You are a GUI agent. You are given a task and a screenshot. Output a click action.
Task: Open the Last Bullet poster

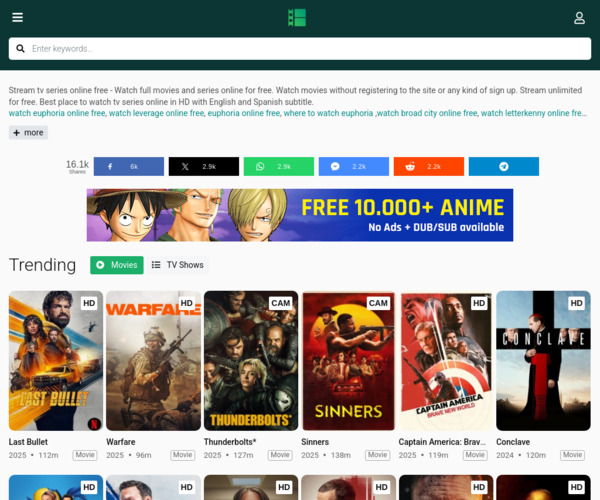(56, 361)
